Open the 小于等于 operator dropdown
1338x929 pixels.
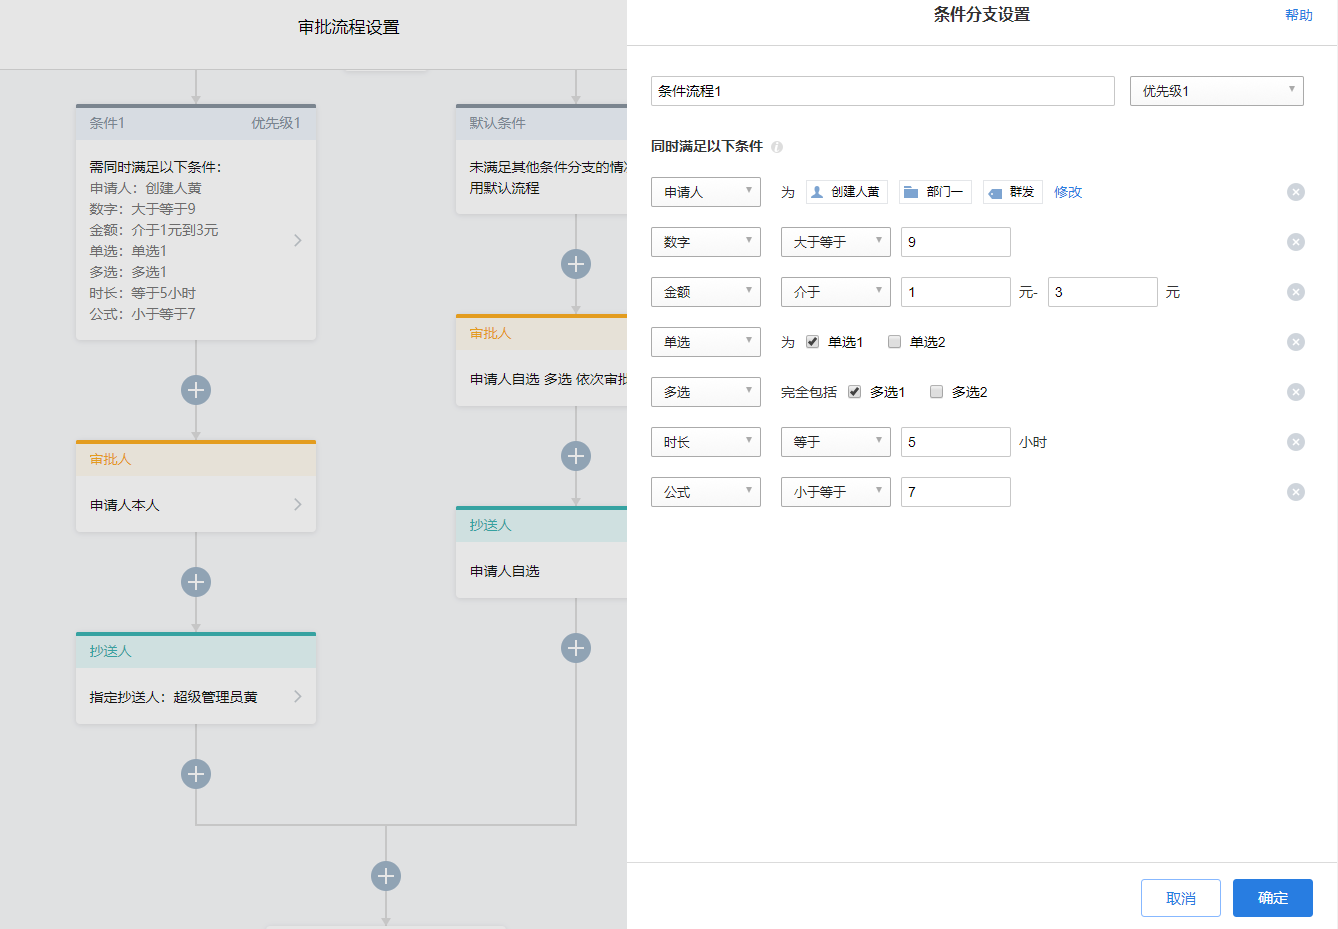[x=836, y=492]
